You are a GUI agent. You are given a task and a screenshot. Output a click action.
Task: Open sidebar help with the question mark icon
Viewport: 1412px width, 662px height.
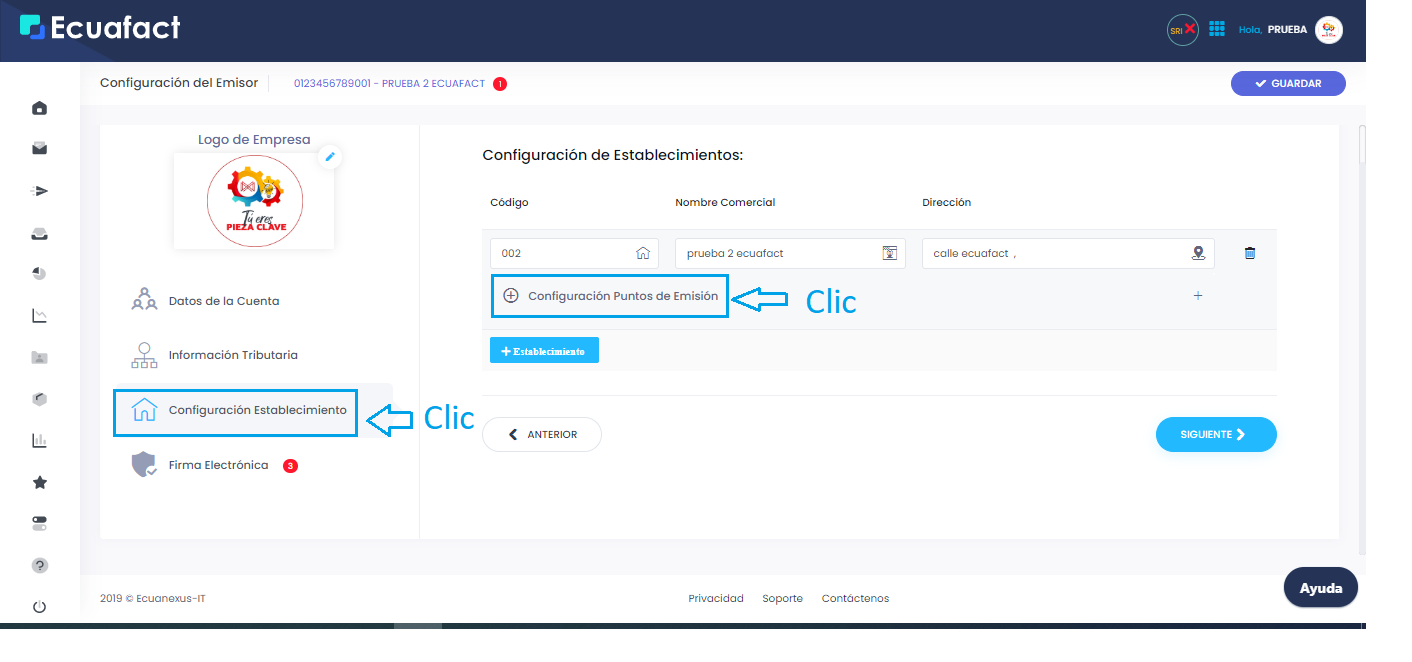40,565
